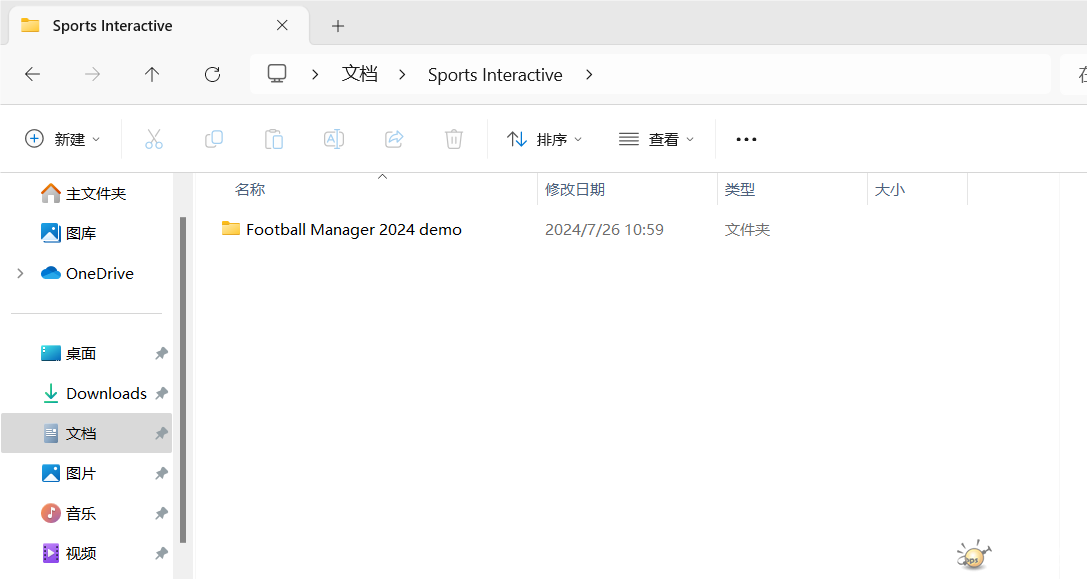Open 图库 (Gallery) in sidebar

(69, 234)
